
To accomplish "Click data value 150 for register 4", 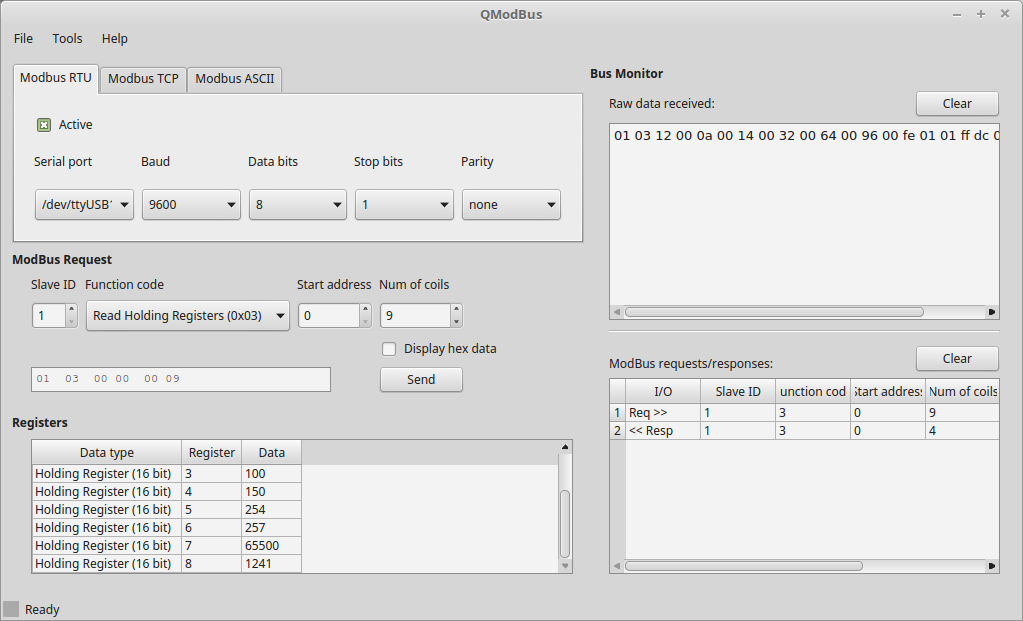I will (x=271, y=492).
